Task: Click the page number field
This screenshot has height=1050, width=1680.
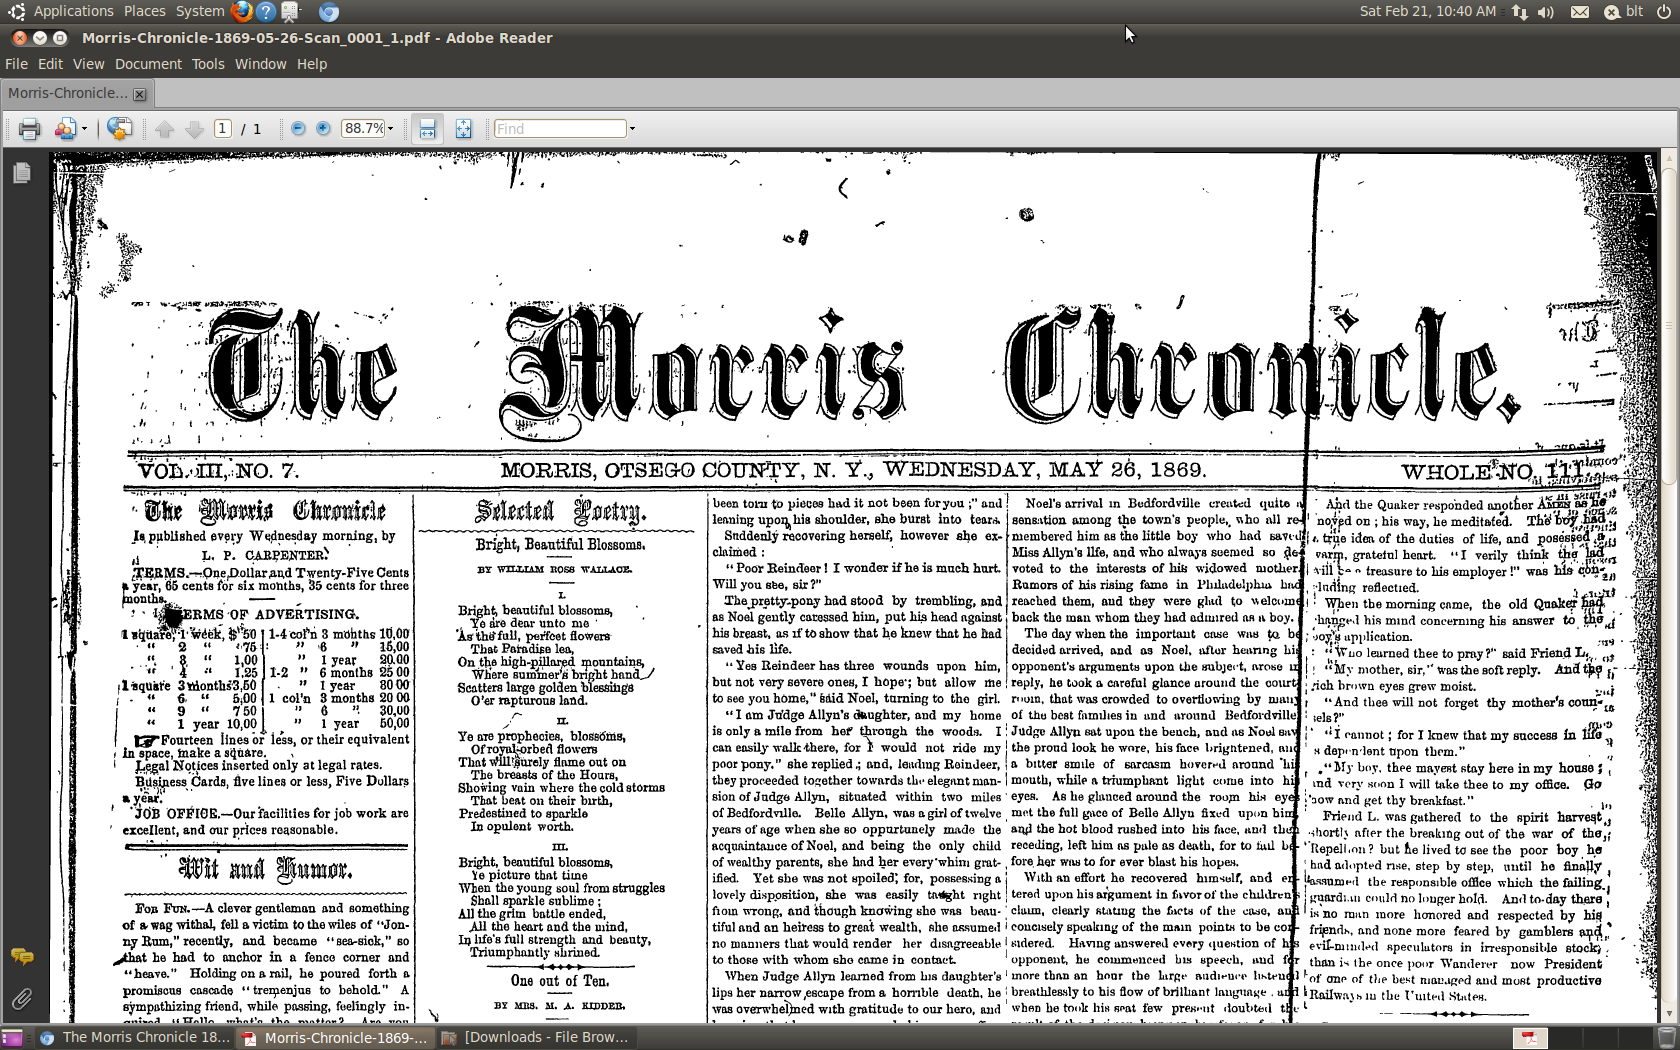Action: pyautogui.click(x=222, y=129)
